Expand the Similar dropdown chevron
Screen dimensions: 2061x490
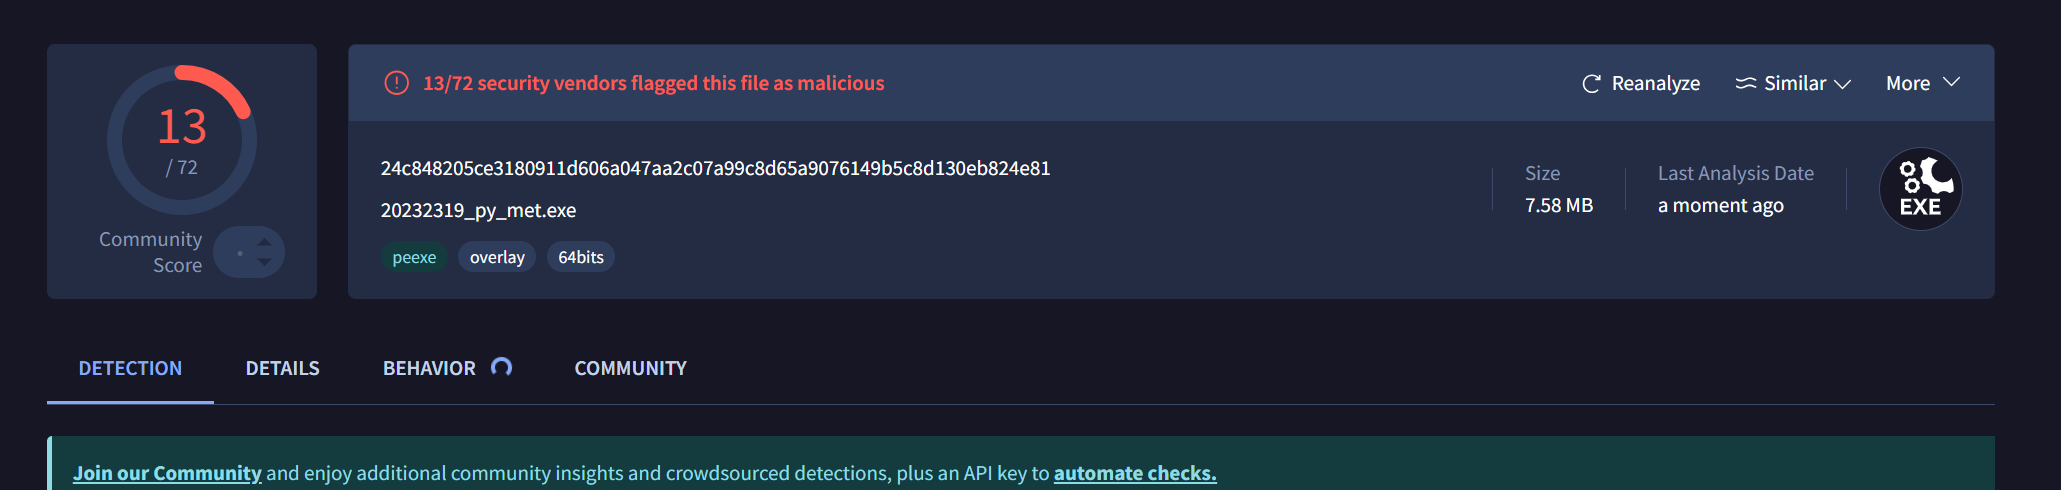(1842, 84)
